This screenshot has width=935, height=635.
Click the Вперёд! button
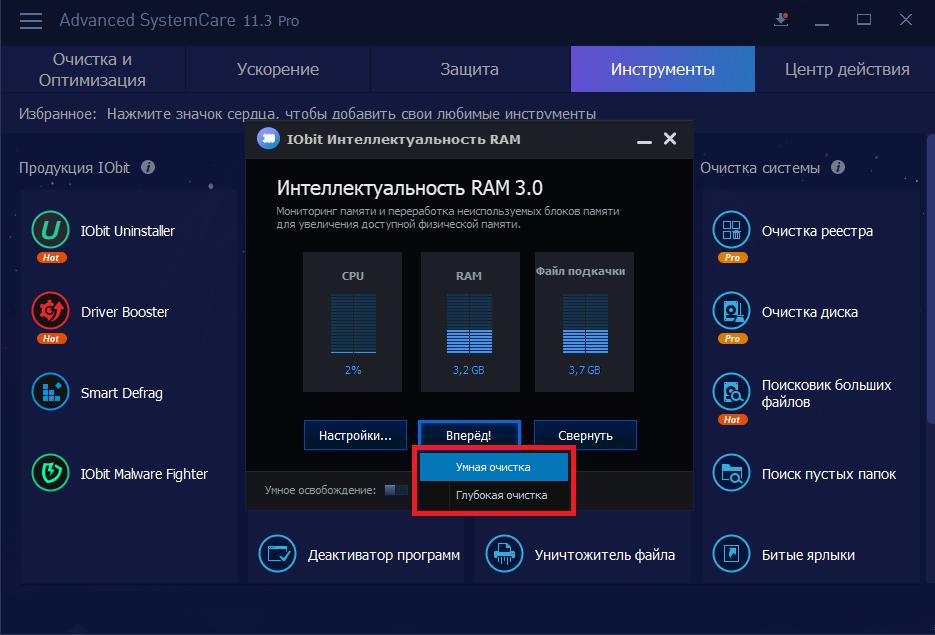tap(469, 435)
